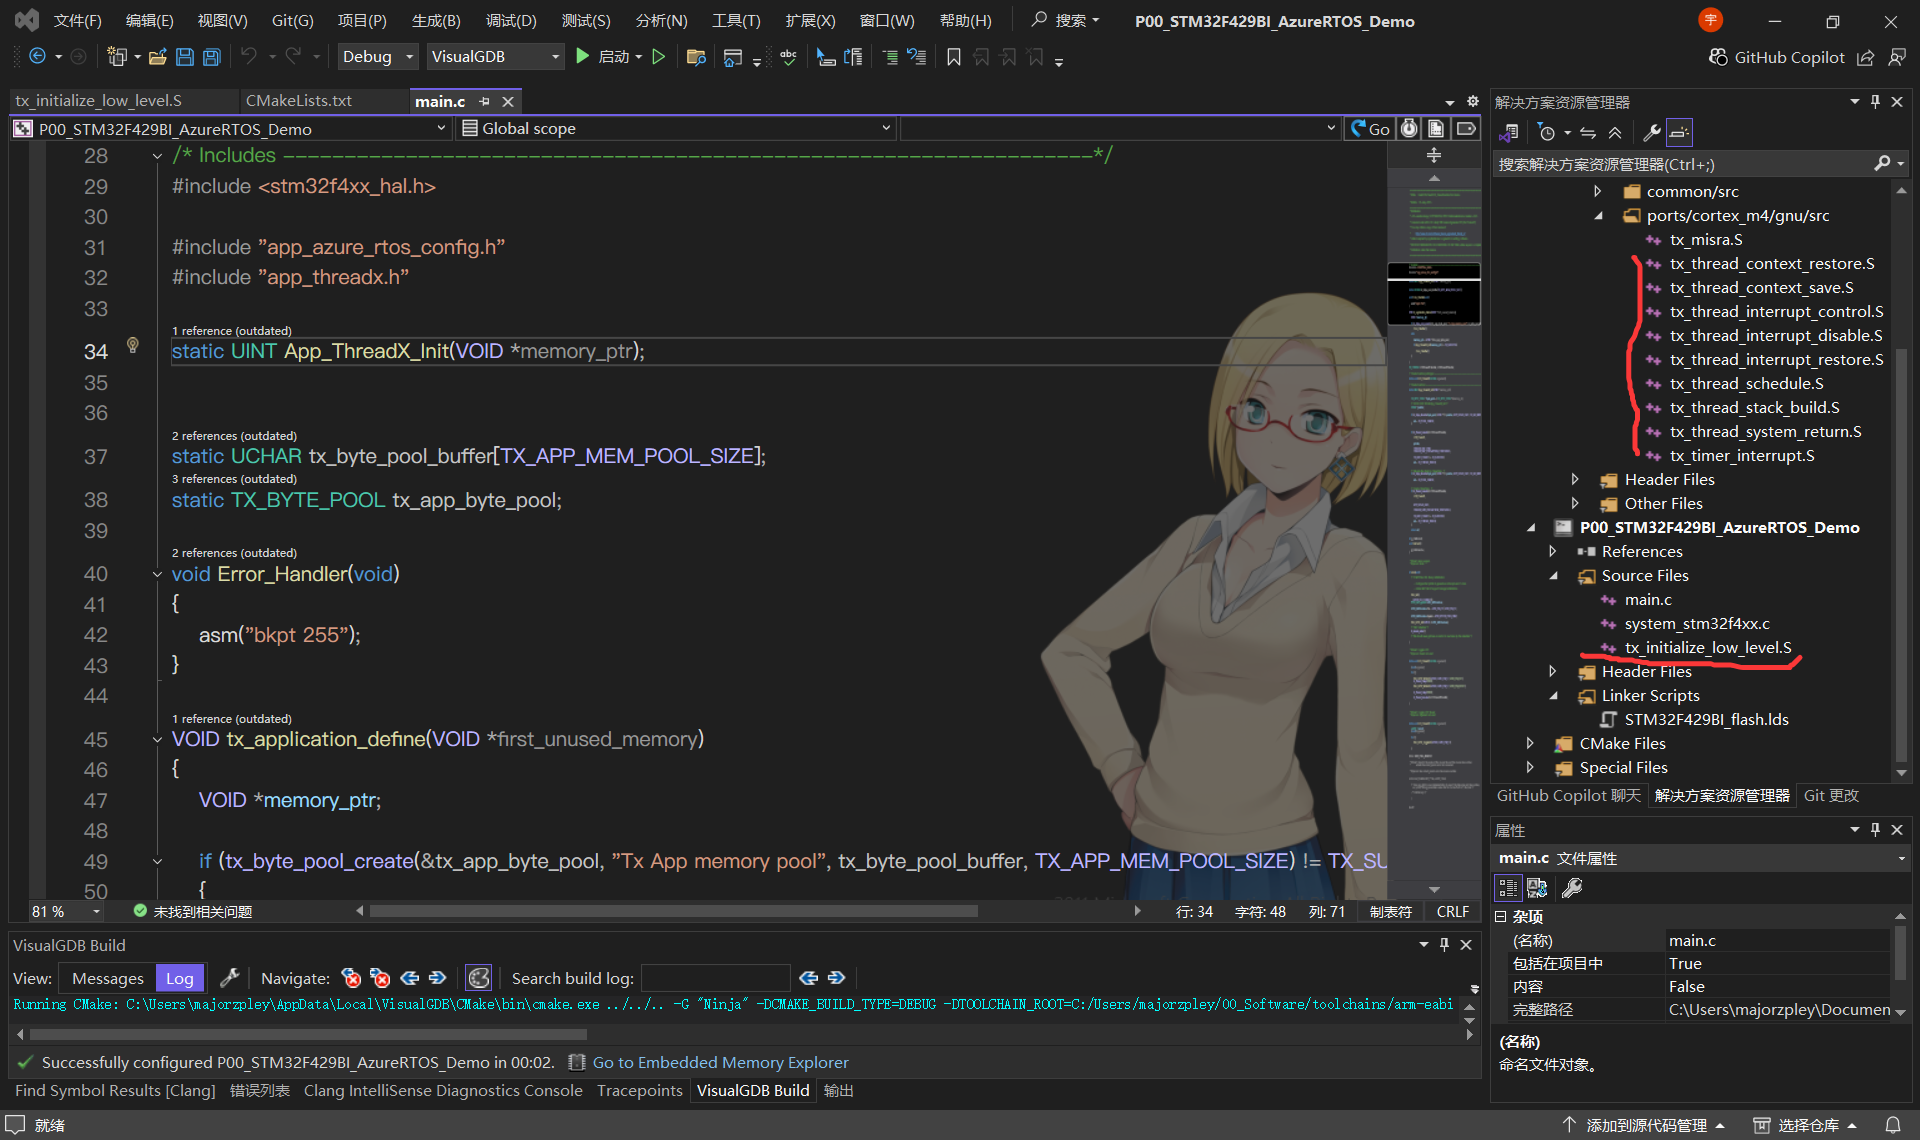The height and width of the screenshot is (1140, 1920).
Task: Toggle a bookmark with the bookmark icon
Action: coord(954,57)
